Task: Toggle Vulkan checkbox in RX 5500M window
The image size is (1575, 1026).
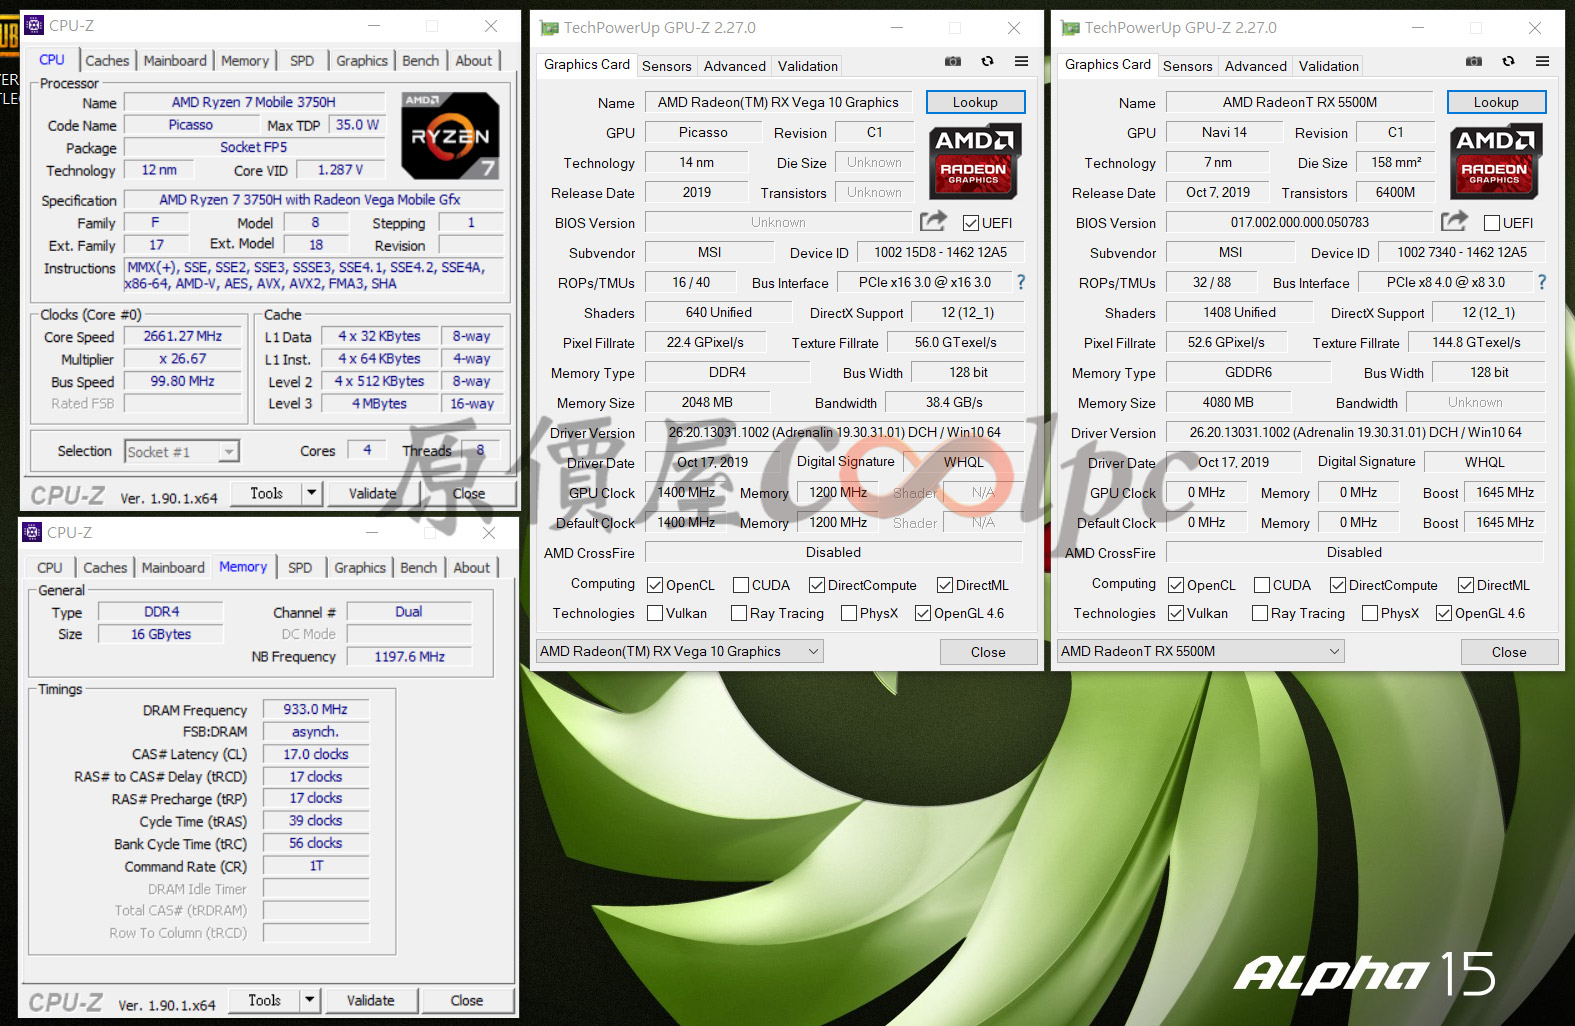Action: click(1176, 613)
